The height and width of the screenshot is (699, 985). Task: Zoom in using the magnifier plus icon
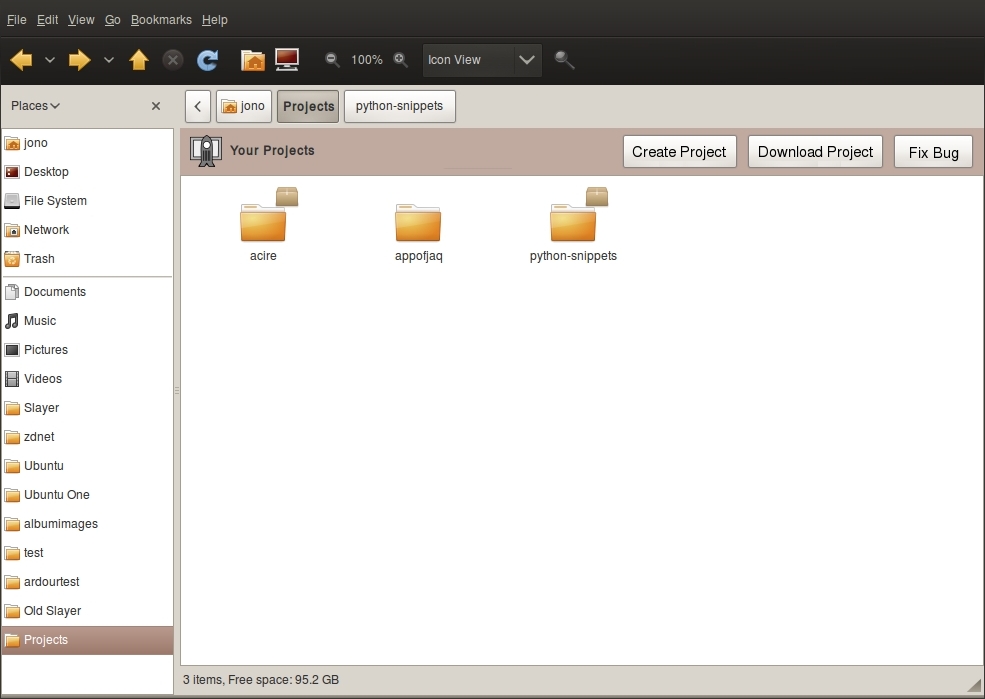401,60
